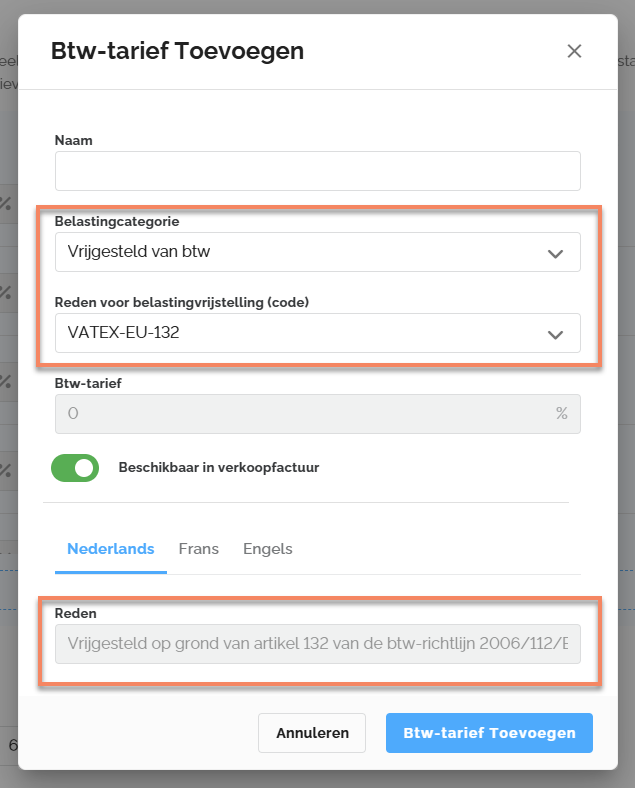Close the Btw-tarief Toevoegen dialog
635x788 pixels.
(x=574, y=51)
